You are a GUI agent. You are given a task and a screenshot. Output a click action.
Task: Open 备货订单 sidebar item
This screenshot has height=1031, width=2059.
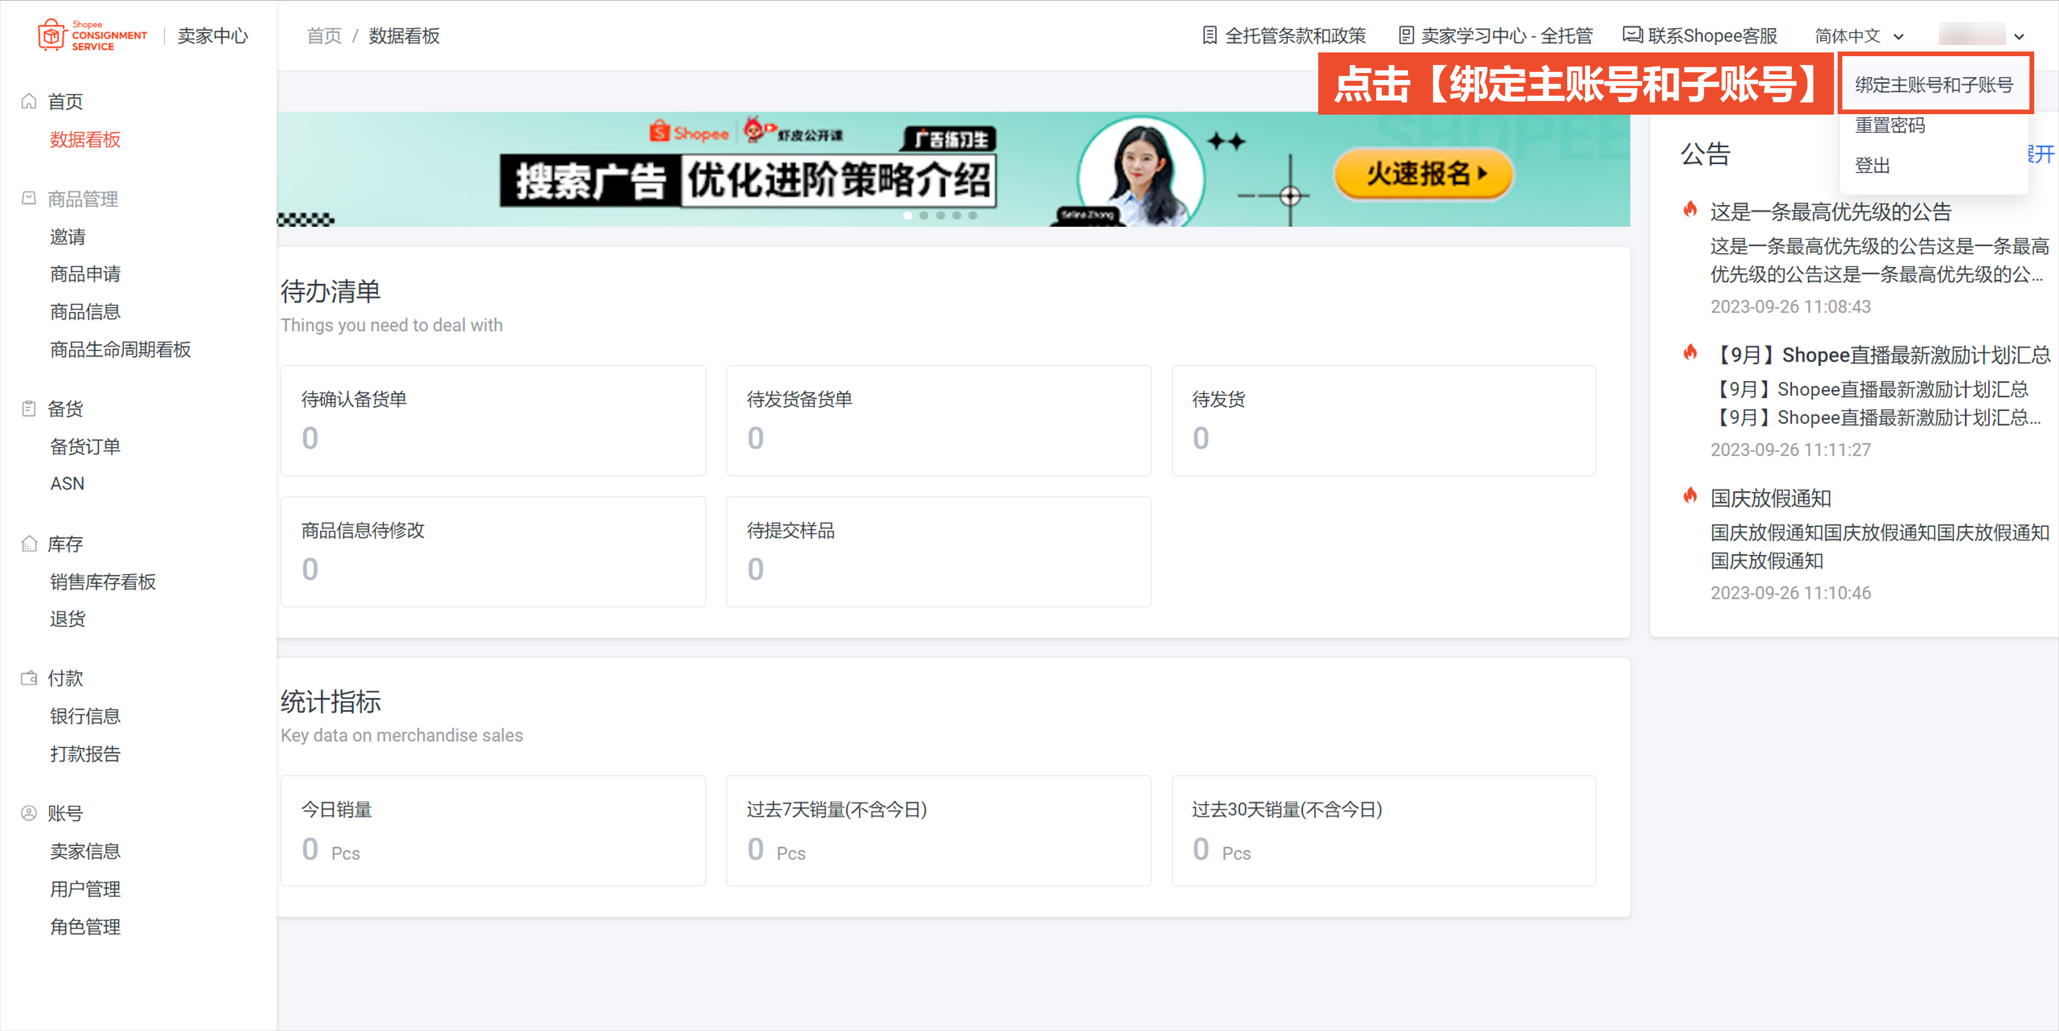pos(85,446)
